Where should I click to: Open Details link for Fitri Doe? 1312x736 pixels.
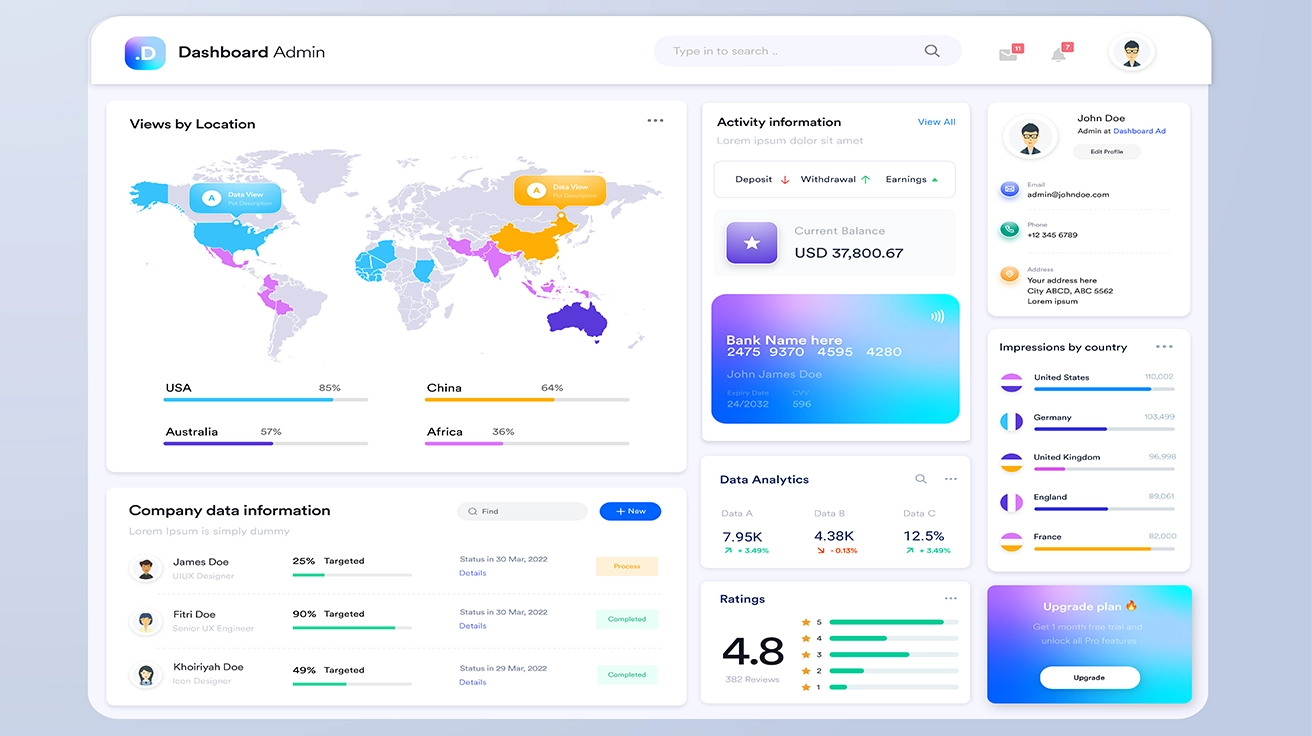473,626
